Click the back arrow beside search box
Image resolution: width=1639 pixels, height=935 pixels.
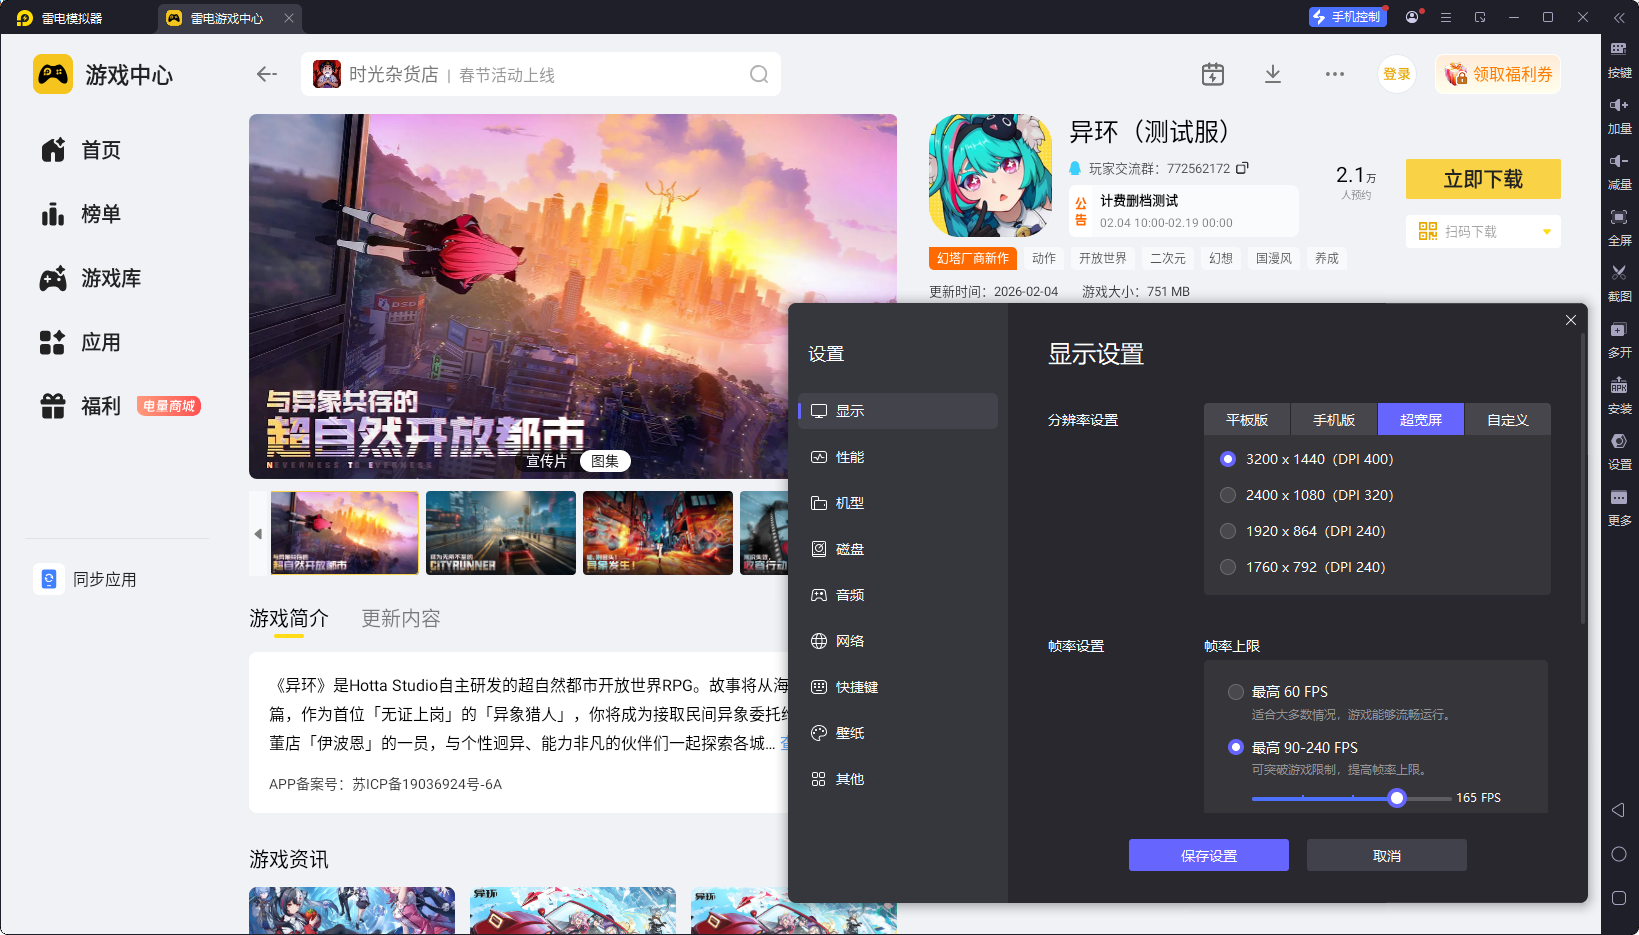pos(266,74)
